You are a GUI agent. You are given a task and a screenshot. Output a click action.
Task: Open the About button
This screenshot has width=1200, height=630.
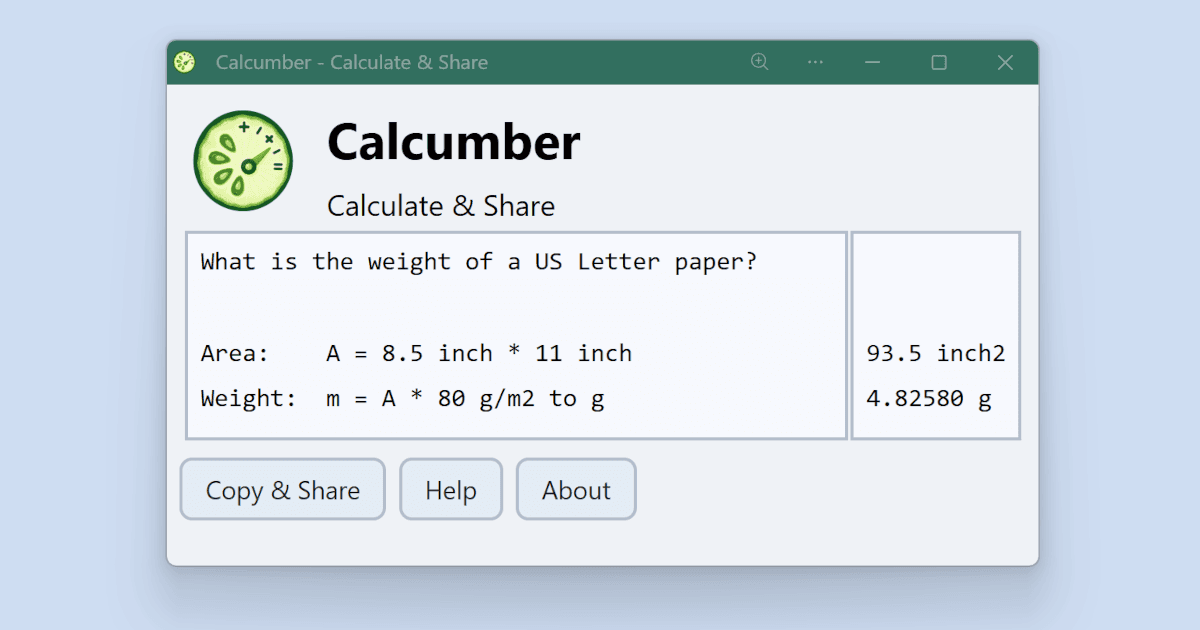coord(576,490)
